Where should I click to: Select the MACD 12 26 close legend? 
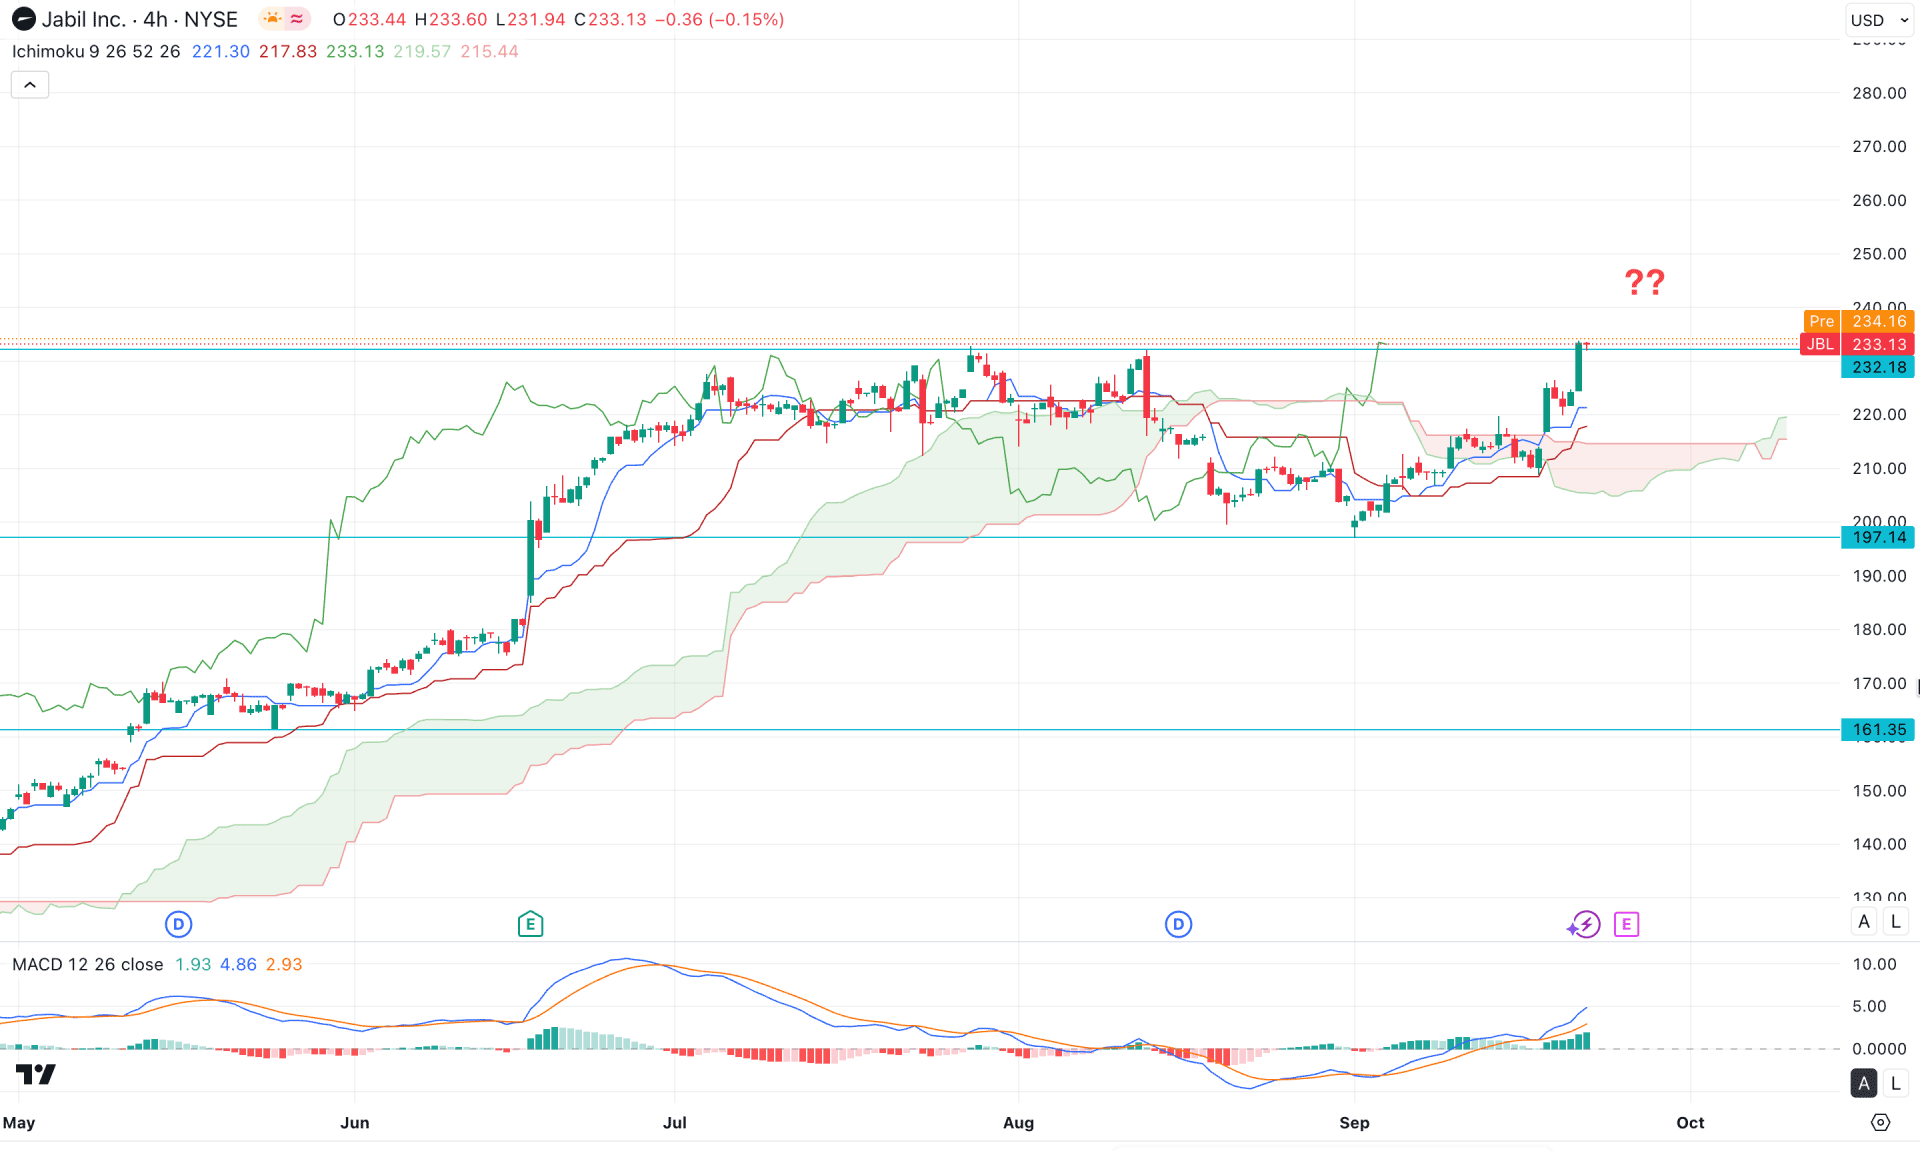88,964
